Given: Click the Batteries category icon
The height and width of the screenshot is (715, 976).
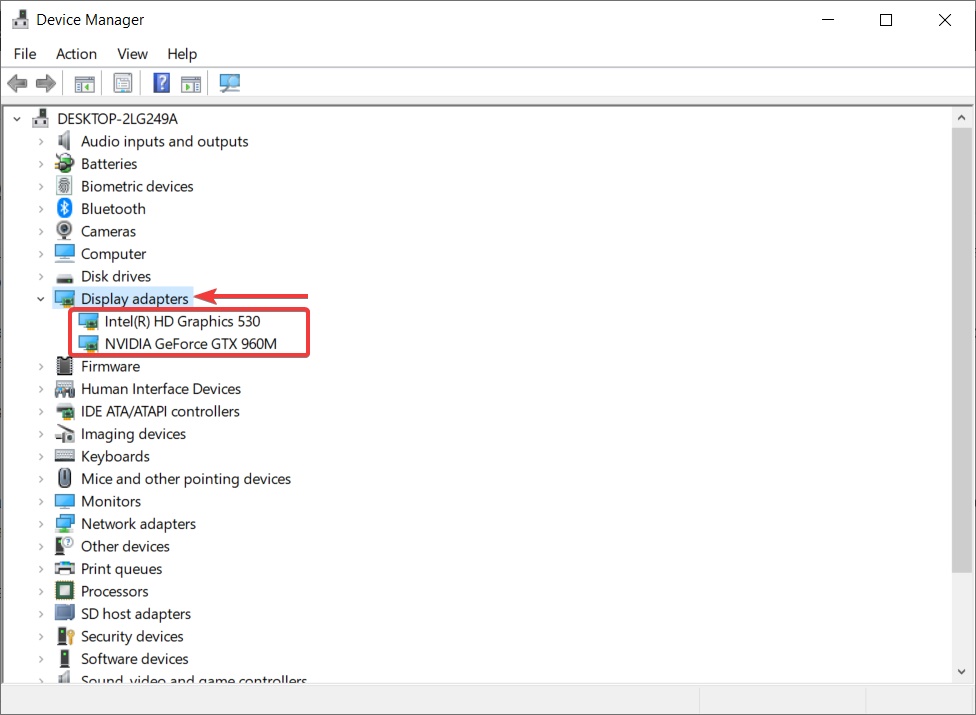Looking at the screenshot, I should point(64,164).
